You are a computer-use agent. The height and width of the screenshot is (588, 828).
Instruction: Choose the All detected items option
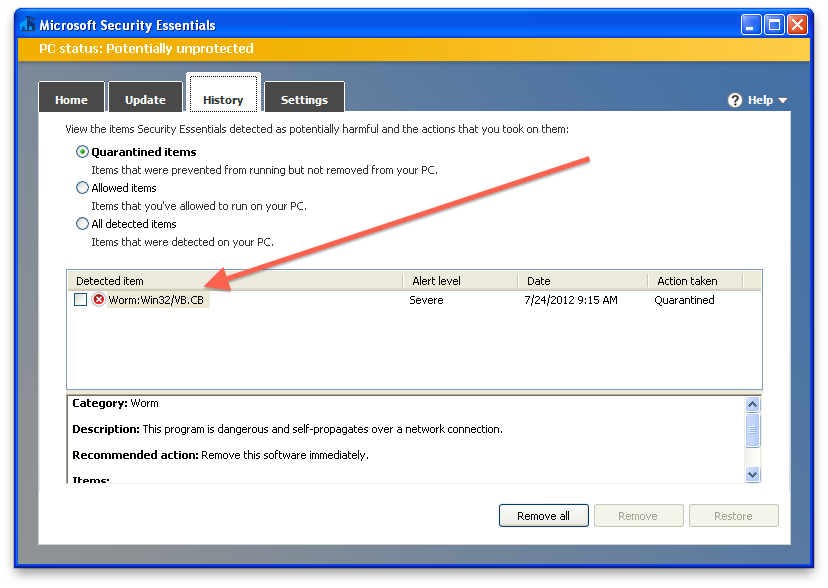pyautogui.click(x=83, y=224)
